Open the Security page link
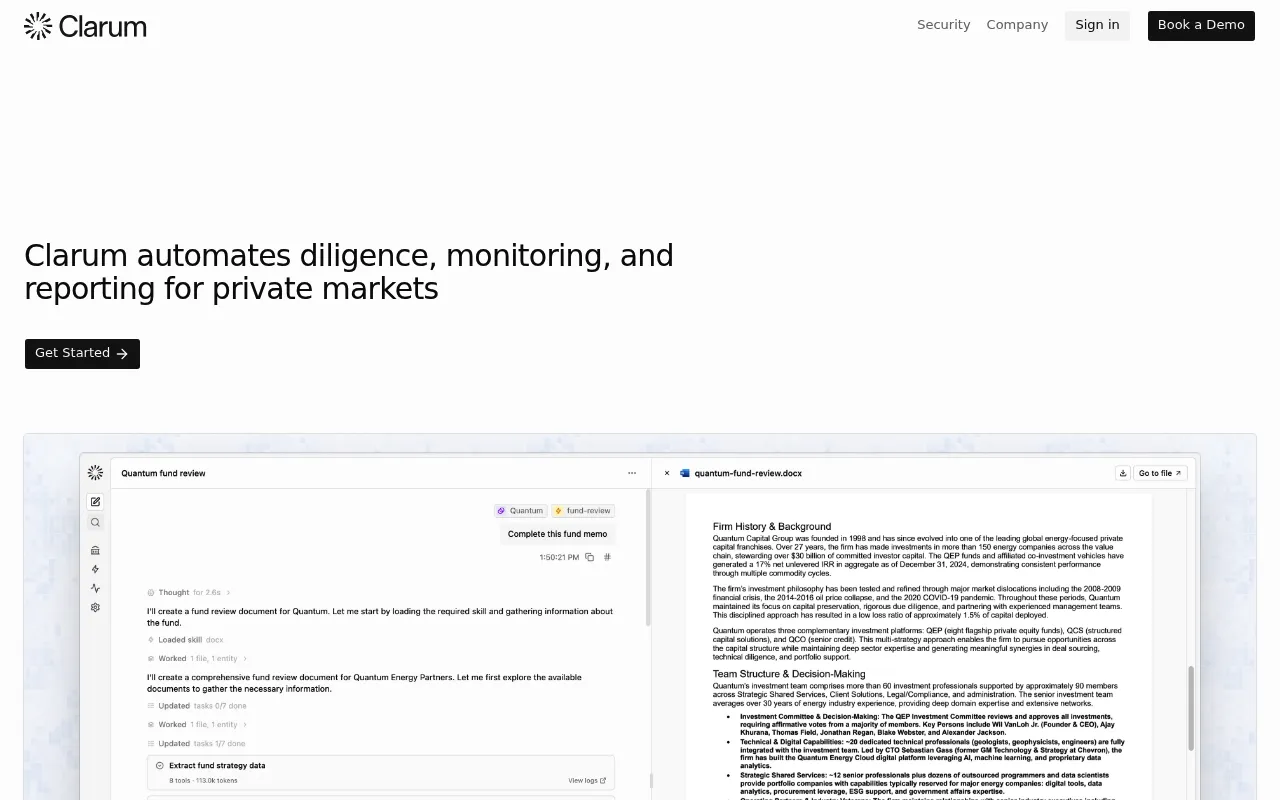Image resolution: width=1280 pixels, height=800 pixels. [943, 25]
